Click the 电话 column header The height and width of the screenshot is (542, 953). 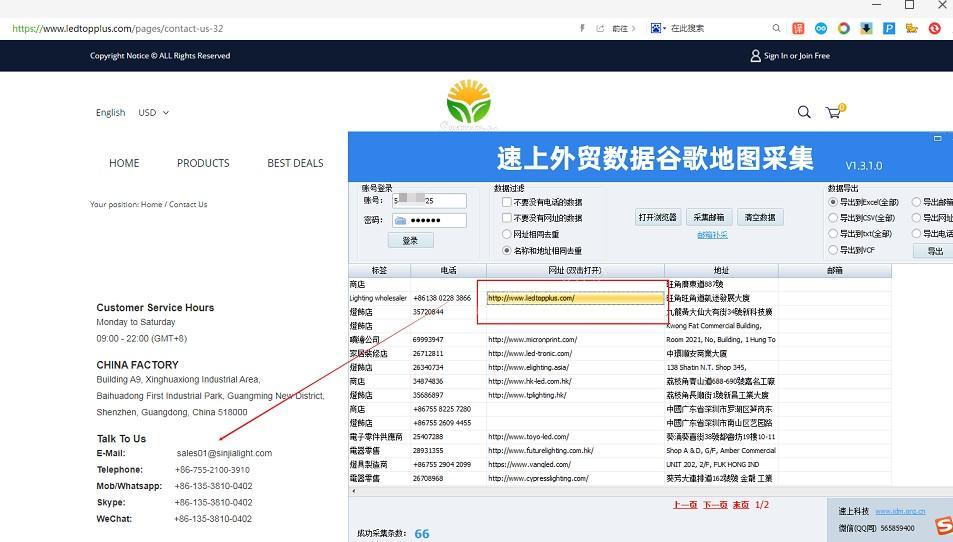[449, 270]
